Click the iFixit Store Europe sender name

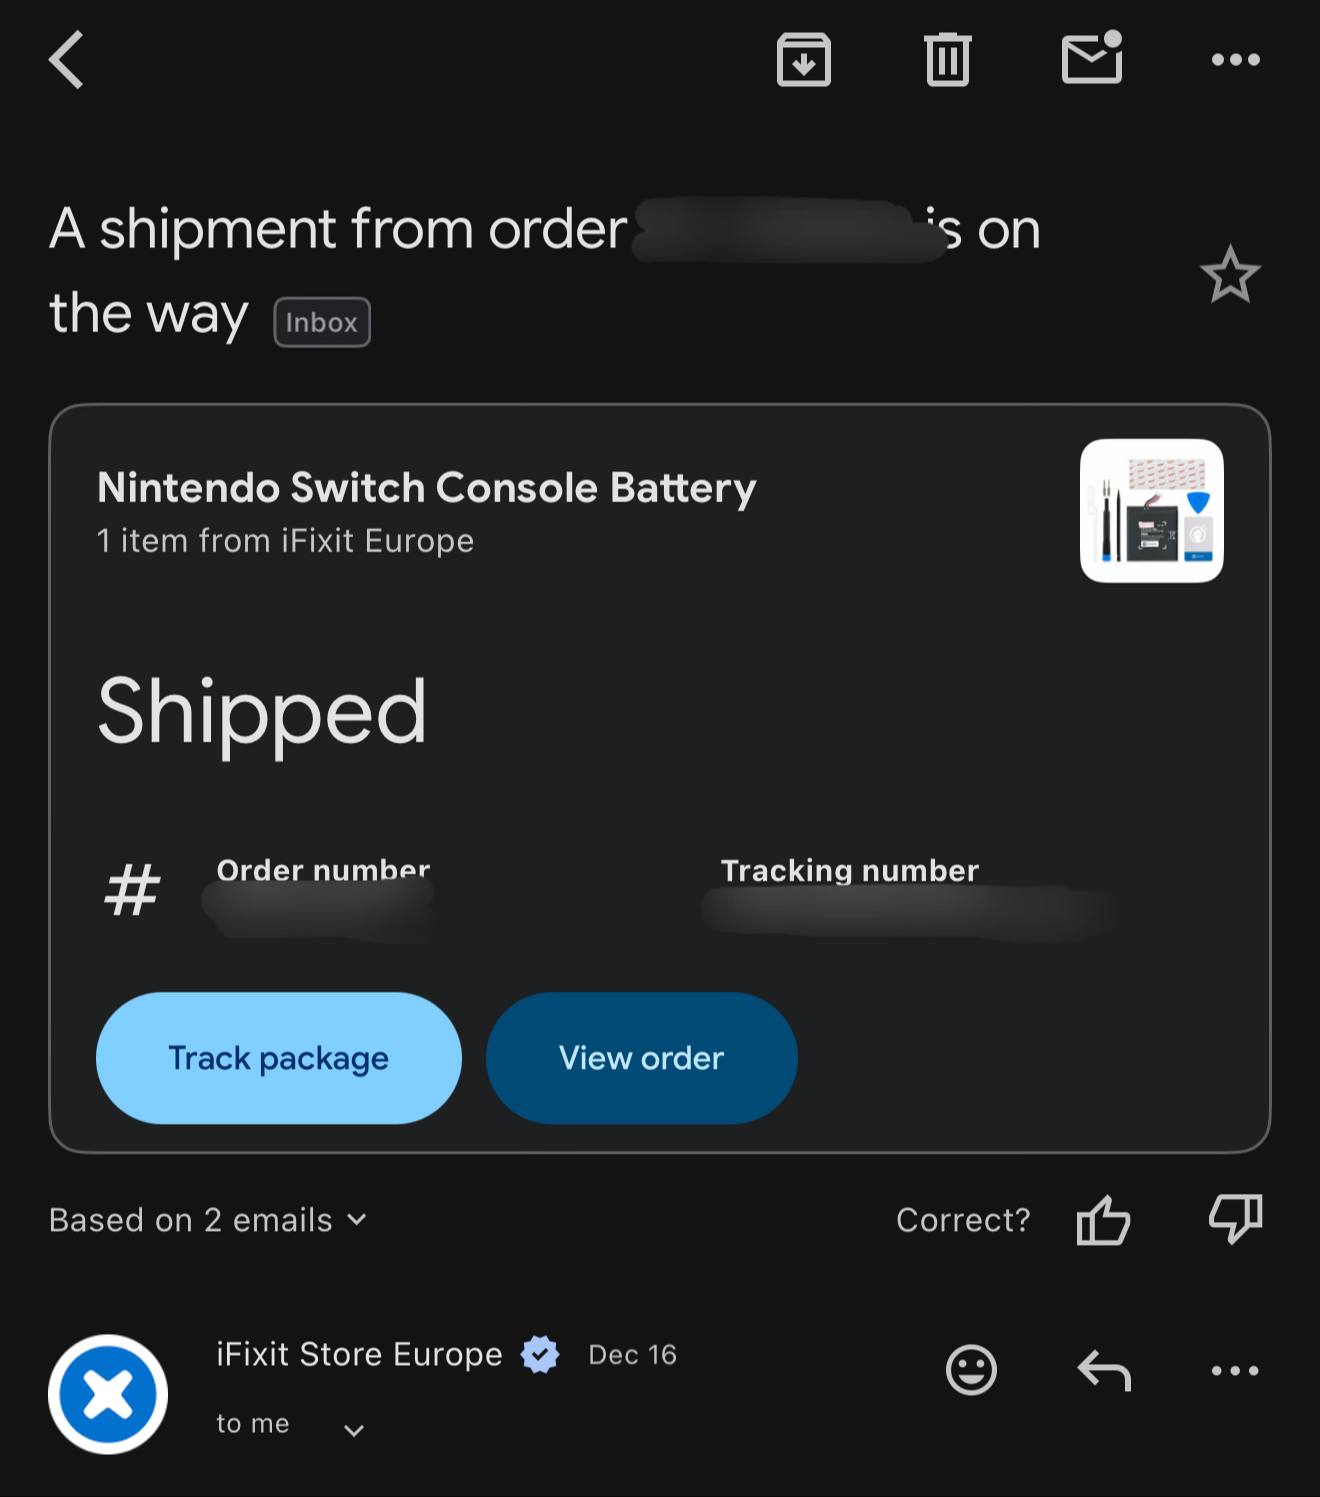coord(359,1354)
